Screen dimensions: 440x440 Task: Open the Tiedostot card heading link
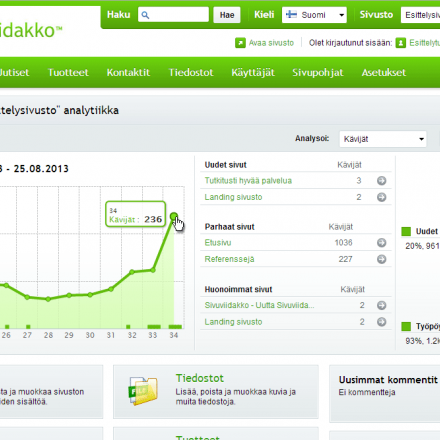[200, 378]
